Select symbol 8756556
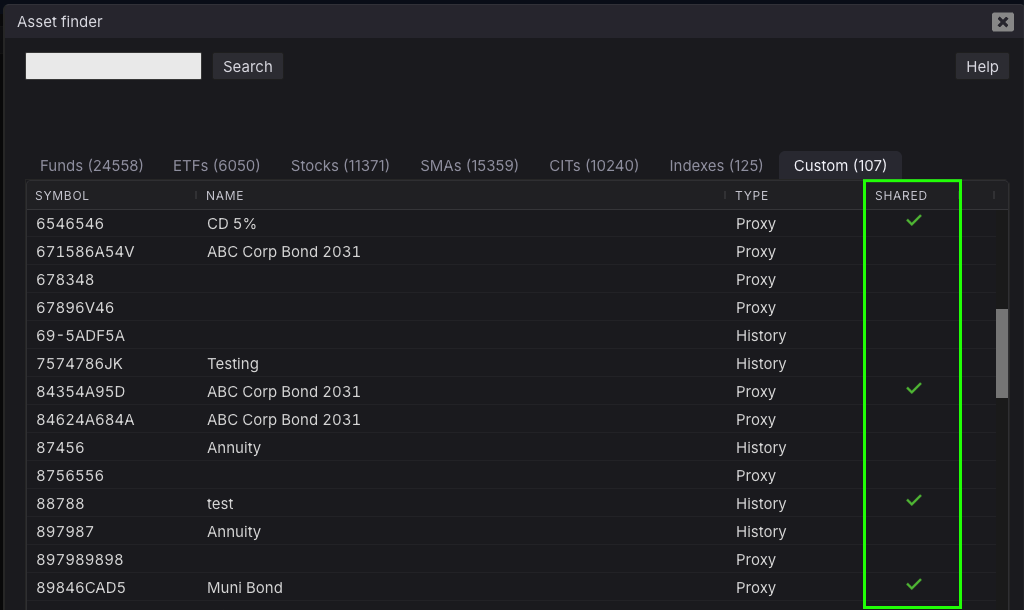Viewport: 1024px width, 610px height. pos(70,477)
